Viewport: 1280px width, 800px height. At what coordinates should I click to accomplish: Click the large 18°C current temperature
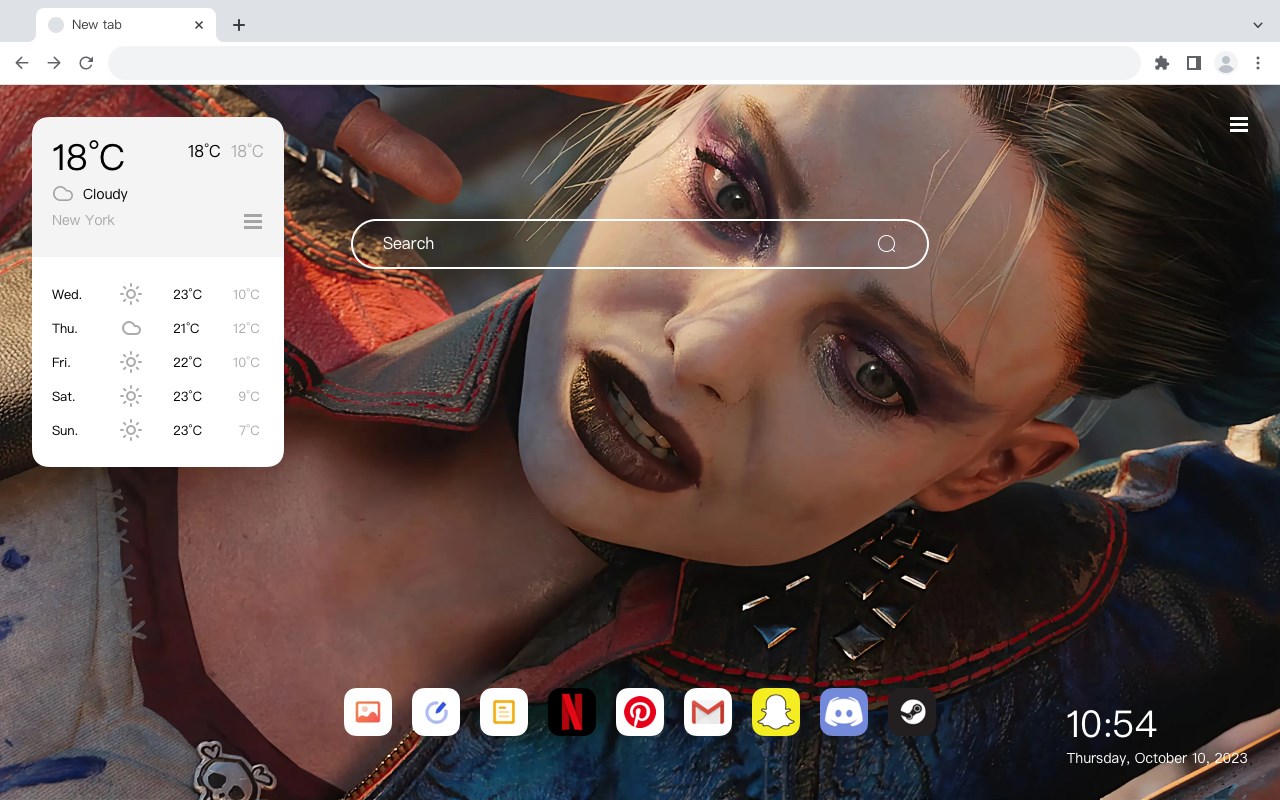(88, 157)
